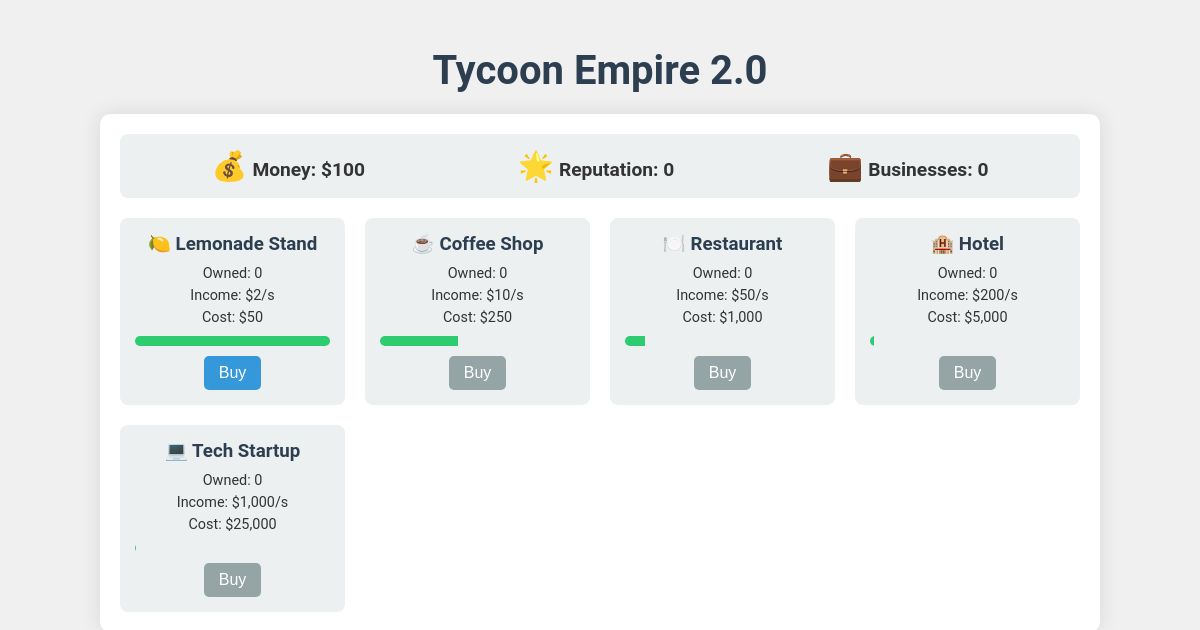The width and height of the screenshot is (1200, 630).
Task: Click the money bag icon in stats bar
Action: point(230,168)
